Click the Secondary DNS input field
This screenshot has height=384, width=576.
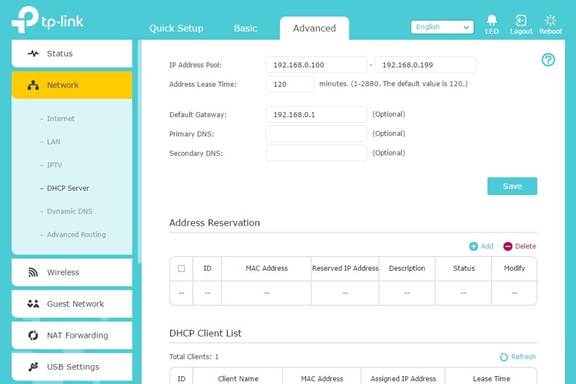tap(316, 153)
